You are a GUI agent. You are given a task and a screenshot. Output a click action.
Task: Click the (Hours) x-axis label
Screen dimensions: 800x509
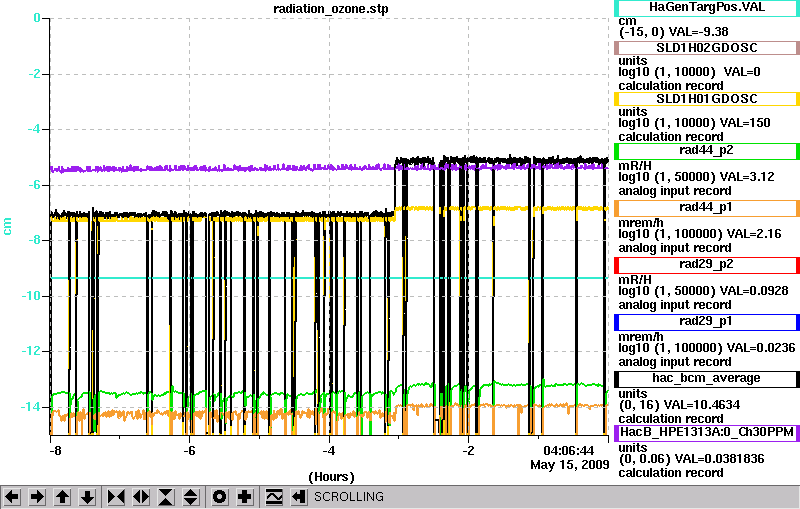pyautogui.click(x=332, y=477)
